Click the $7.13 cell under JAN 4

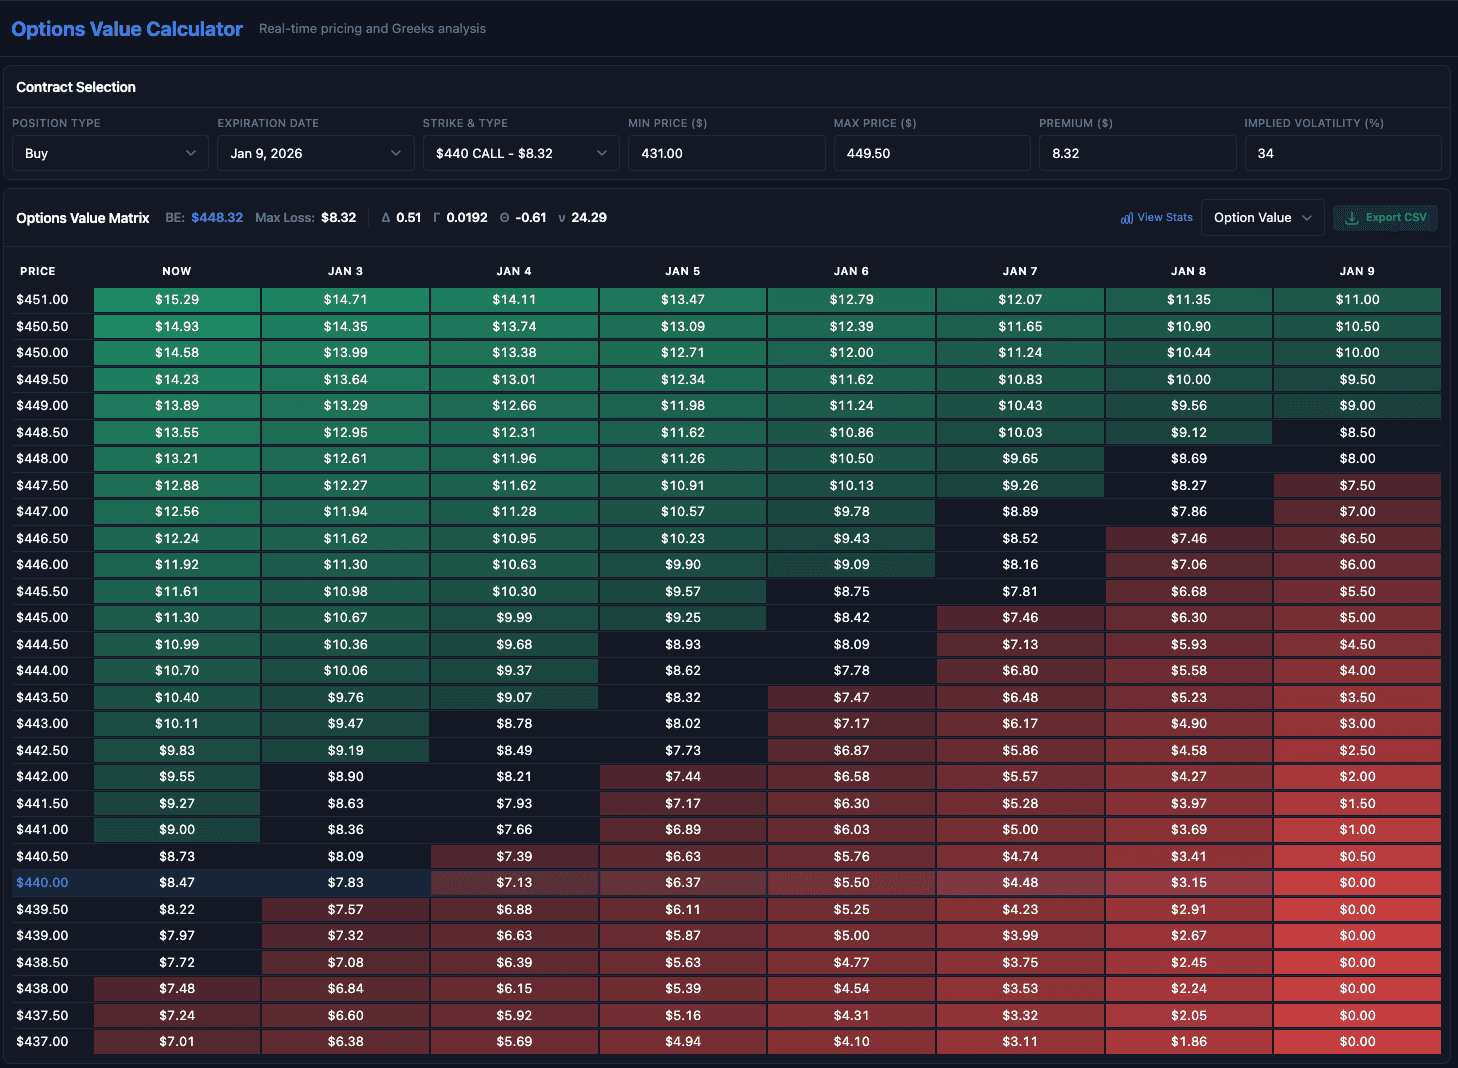[x=514, y=883]
